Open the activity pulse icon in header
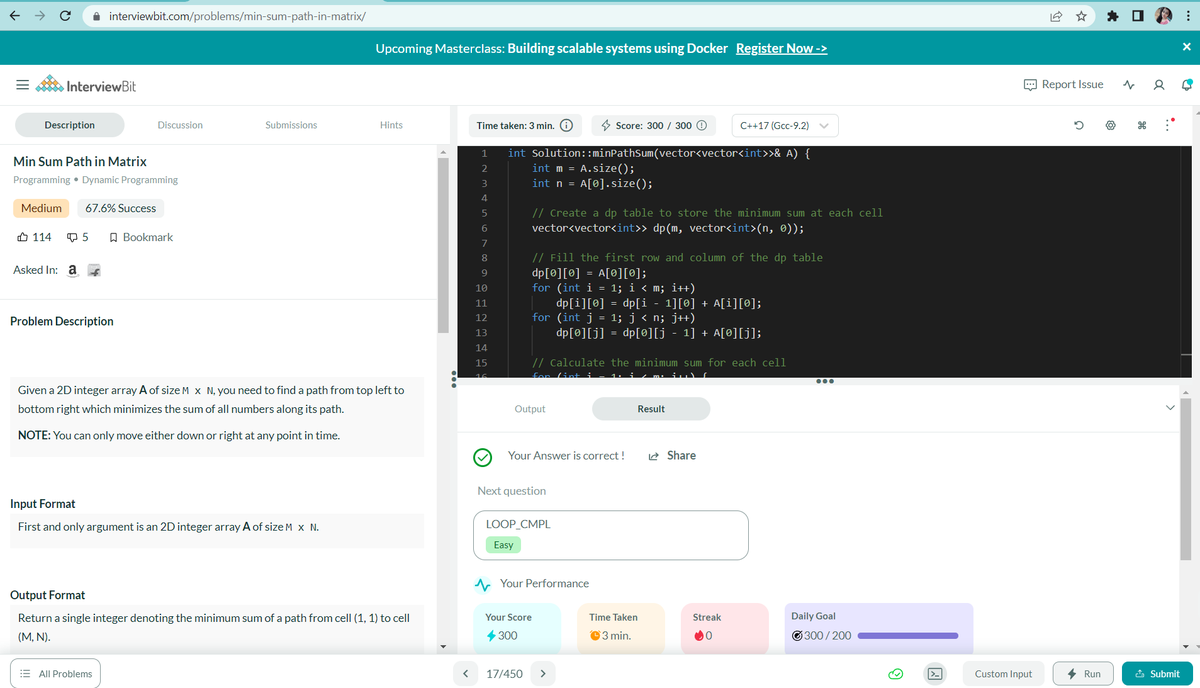 coord(1130,85)
